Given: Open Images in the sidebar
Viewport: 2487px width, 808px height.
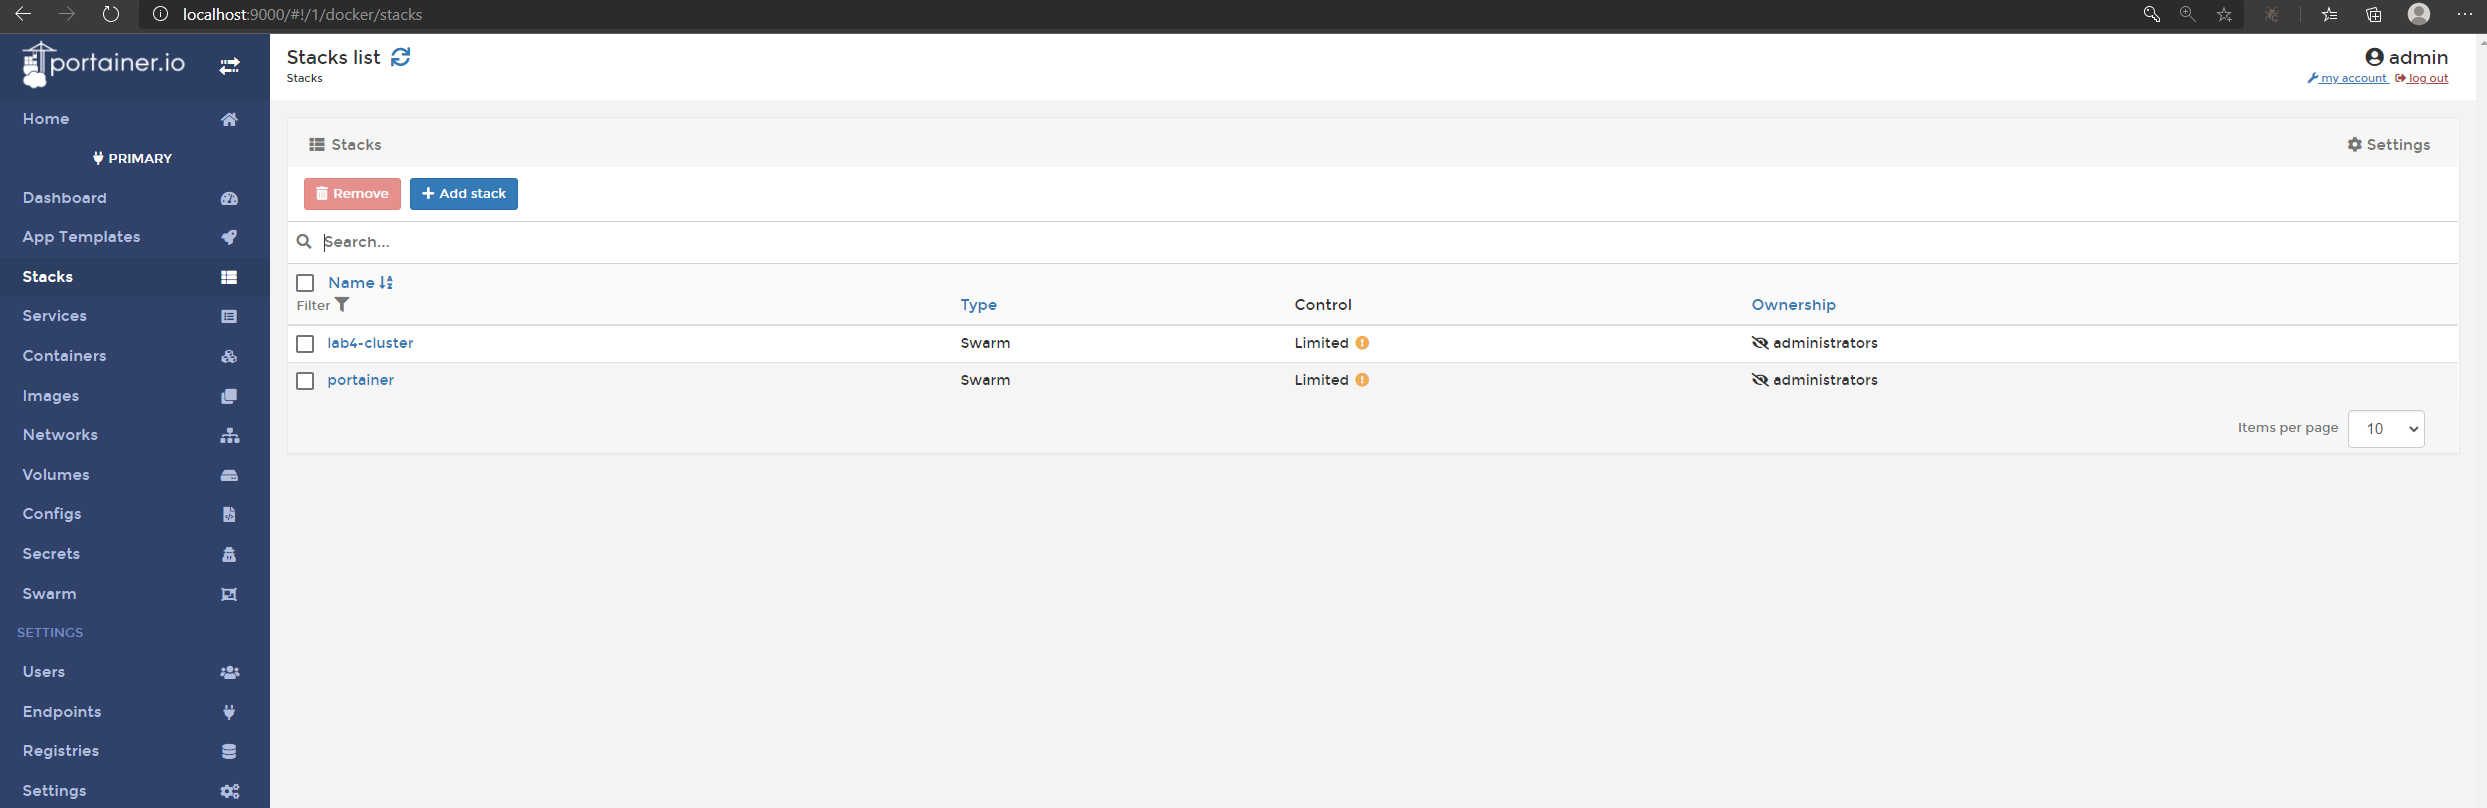Looking at the screenshot, I should [51, 396].
